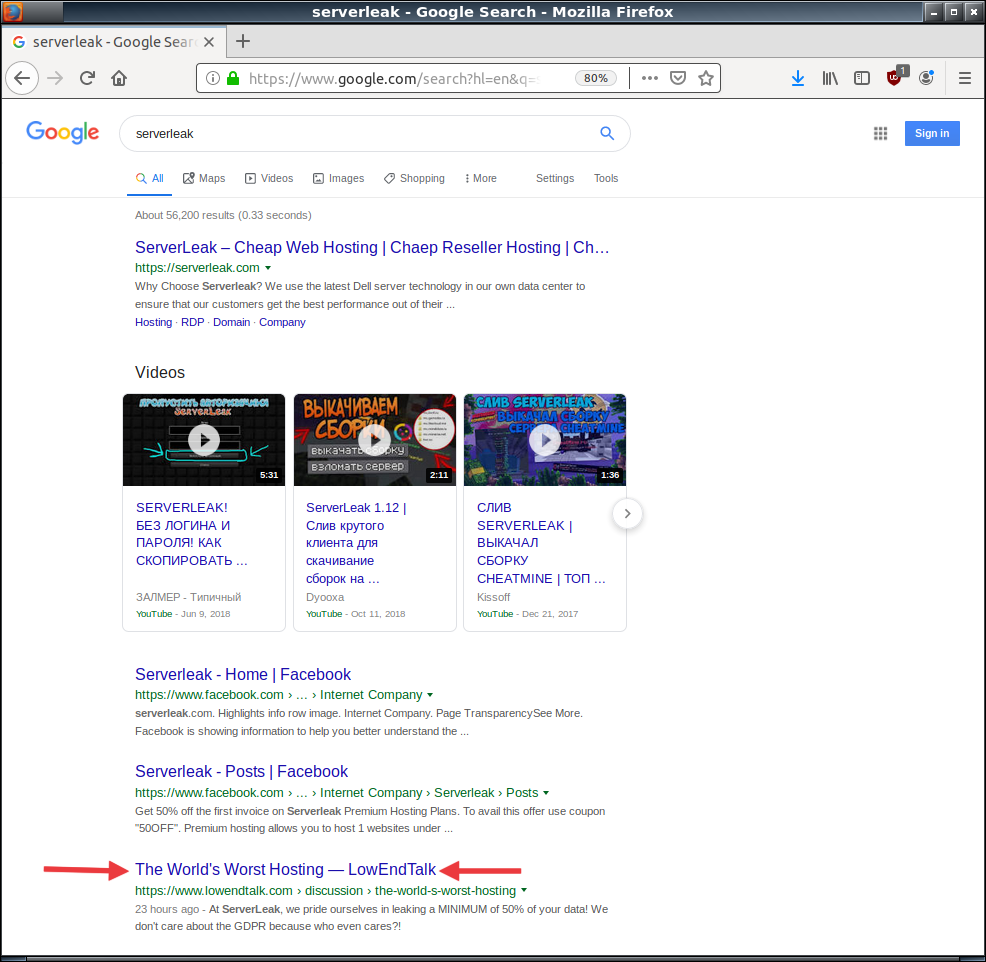This screenshot has width=986, height=962.
Task: Bookmark this page with star icon
Action: tap(705, 78)
